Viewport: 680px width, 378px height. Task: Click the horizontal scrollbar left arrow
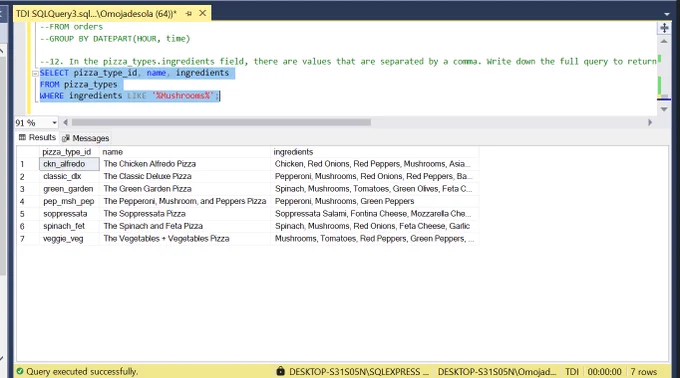click(65, 123)
